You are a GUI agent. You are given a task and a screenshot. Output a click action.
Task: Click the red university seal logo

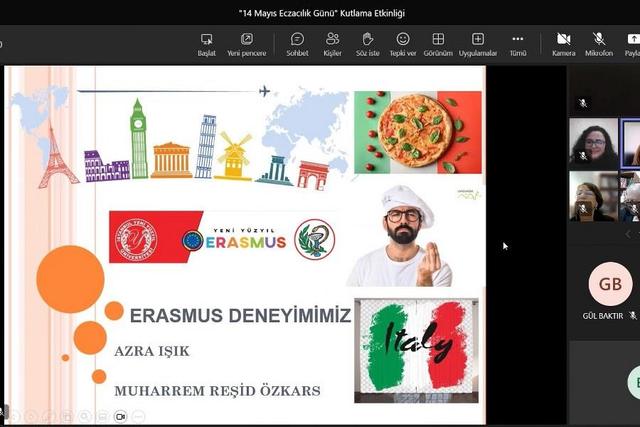coord(136,239)
